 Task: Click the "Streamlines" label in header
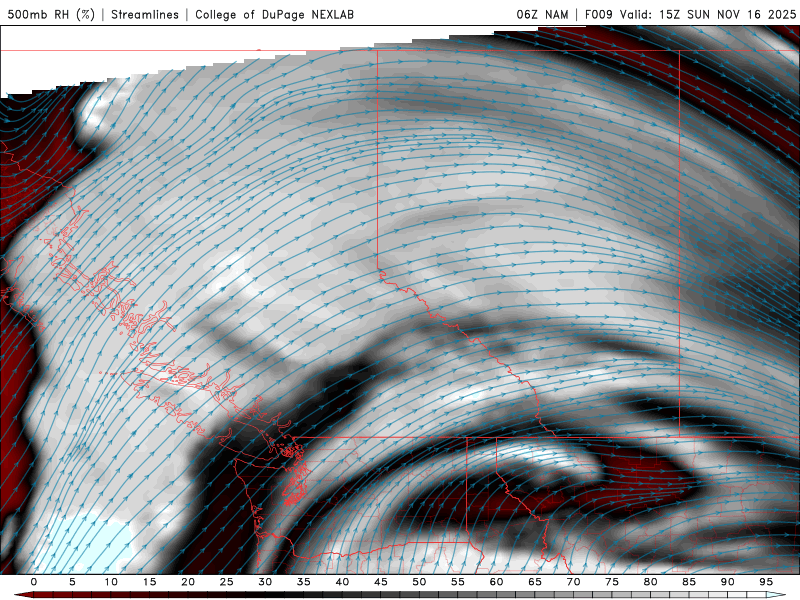point(145,14)
